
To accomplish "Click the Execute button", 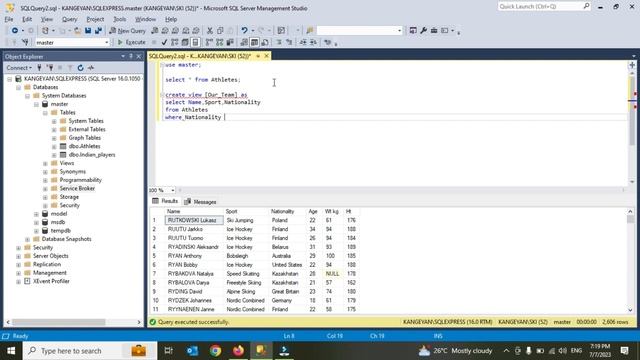I will (131, 42).
